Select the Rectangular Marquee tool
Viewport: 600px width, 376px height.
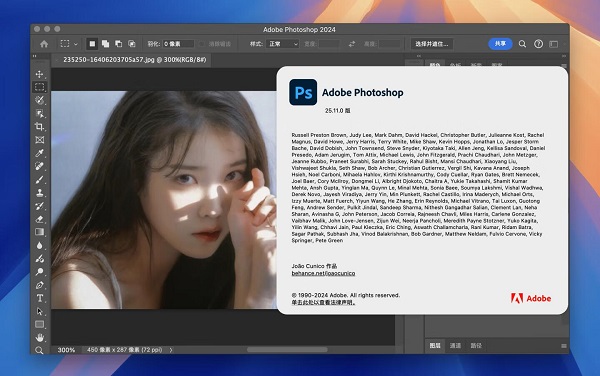(39, 87)
